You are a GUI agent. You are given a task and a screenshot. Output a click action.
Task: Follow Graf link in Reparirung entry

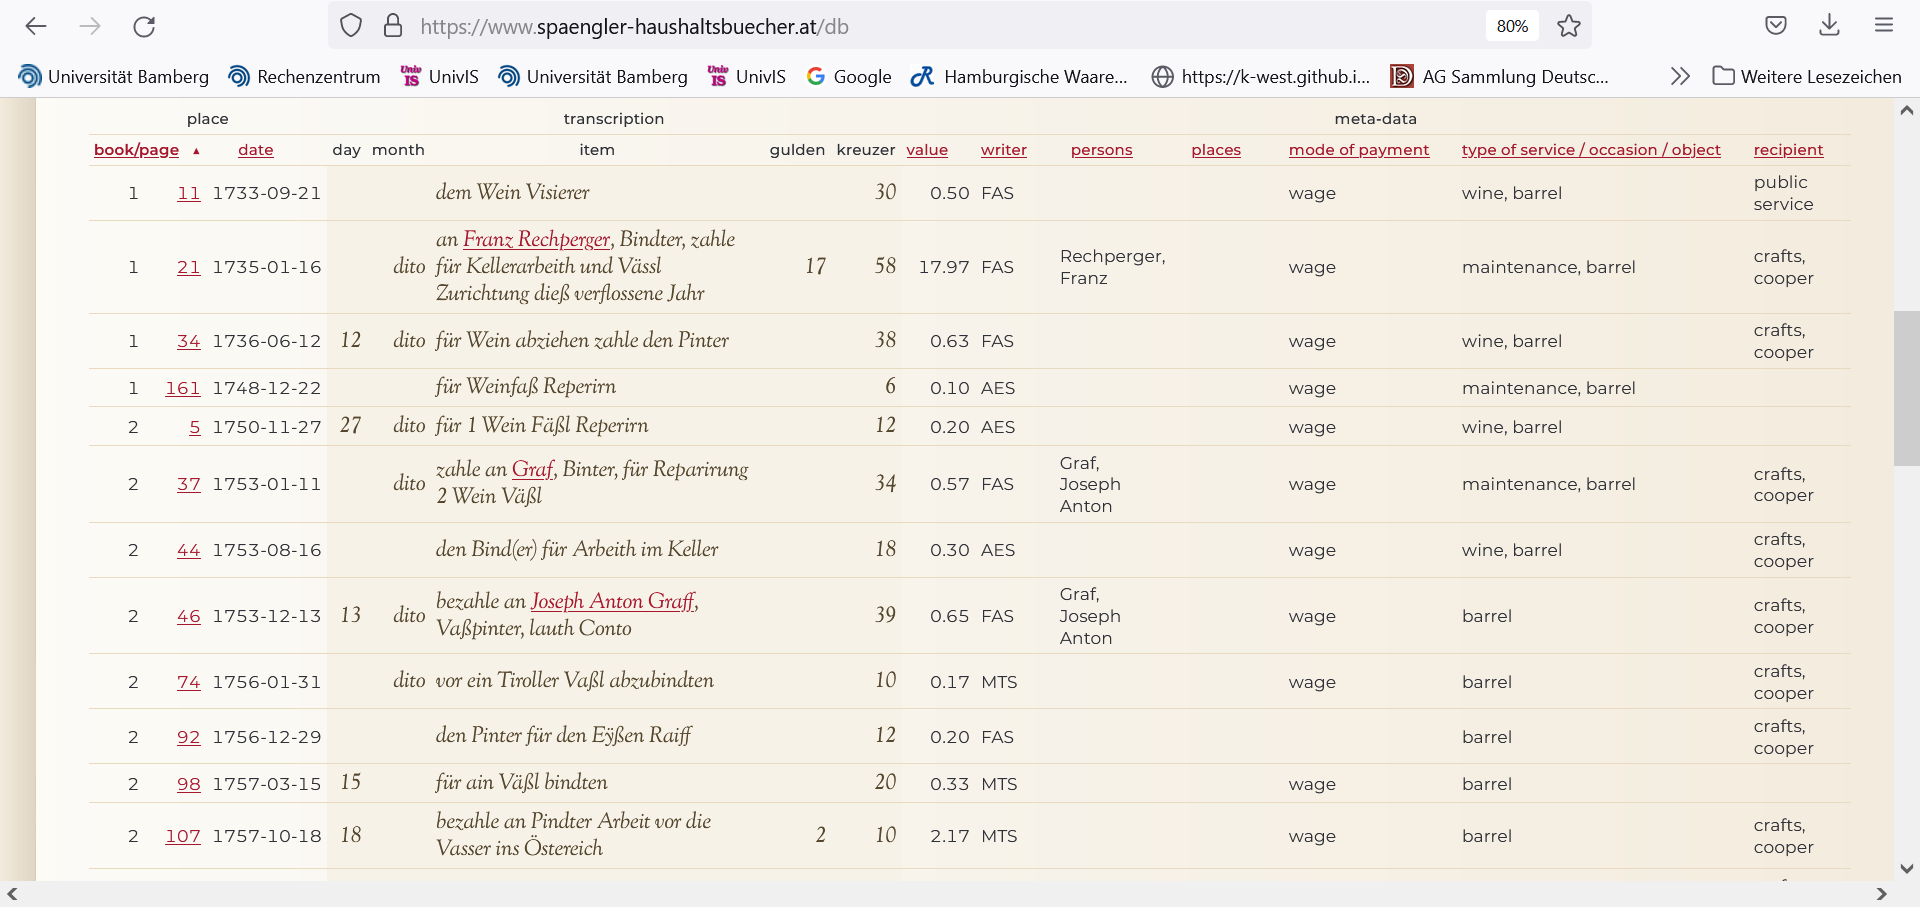point(532,469)
